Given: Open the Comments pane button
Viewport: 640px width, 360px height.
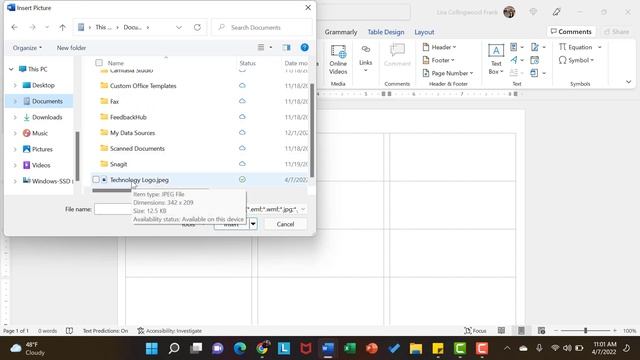Looking at the screenshot, I should [571, 31].
